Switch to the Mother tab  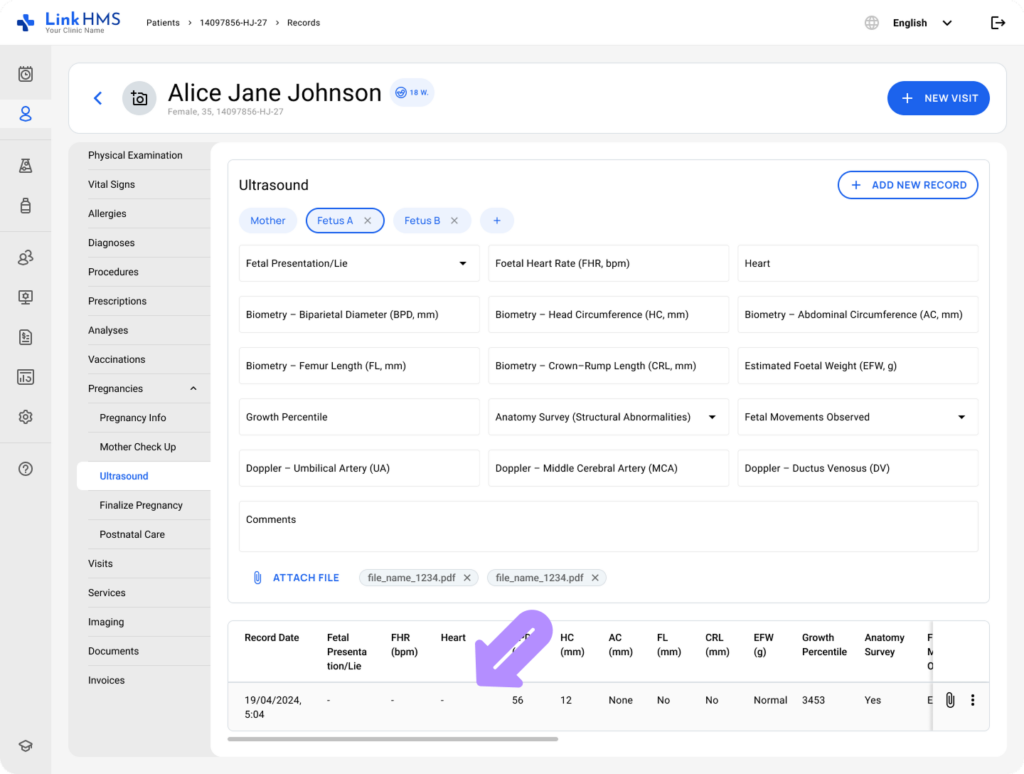268,221
